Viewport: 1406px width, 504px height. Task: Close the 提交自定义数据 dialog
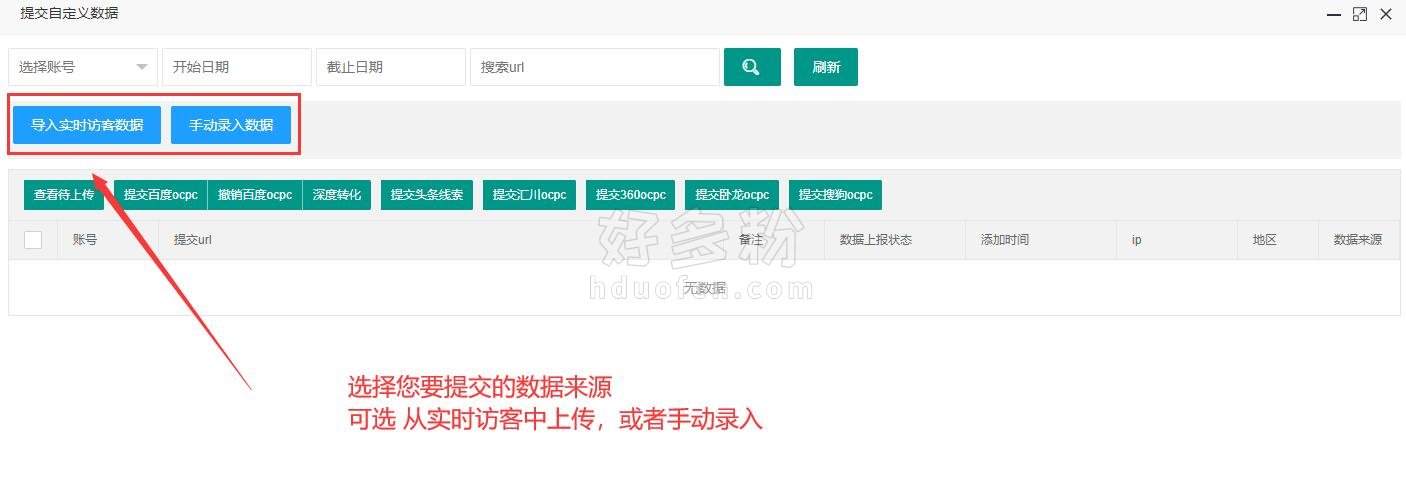coord(1385,14)
